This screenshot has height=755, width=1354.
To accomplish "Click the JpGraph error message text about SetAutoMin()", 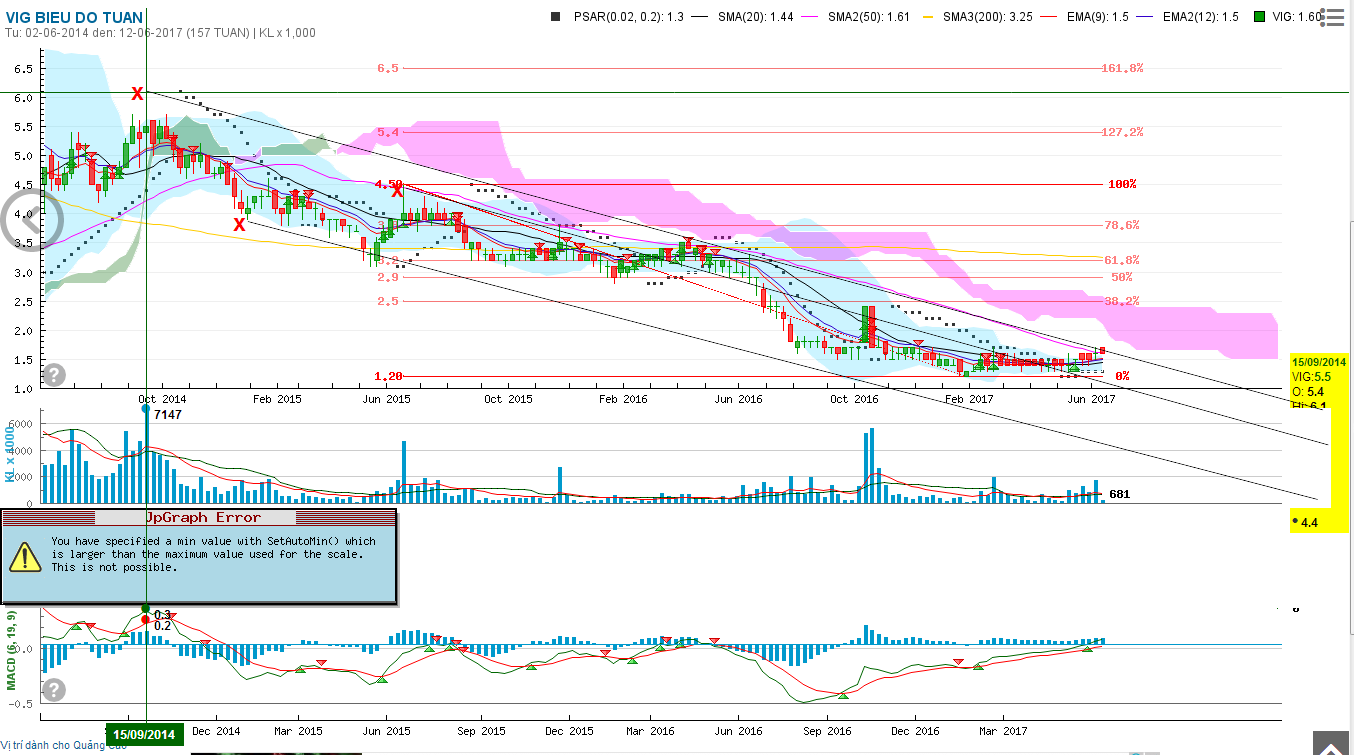I will coord(213,554).
